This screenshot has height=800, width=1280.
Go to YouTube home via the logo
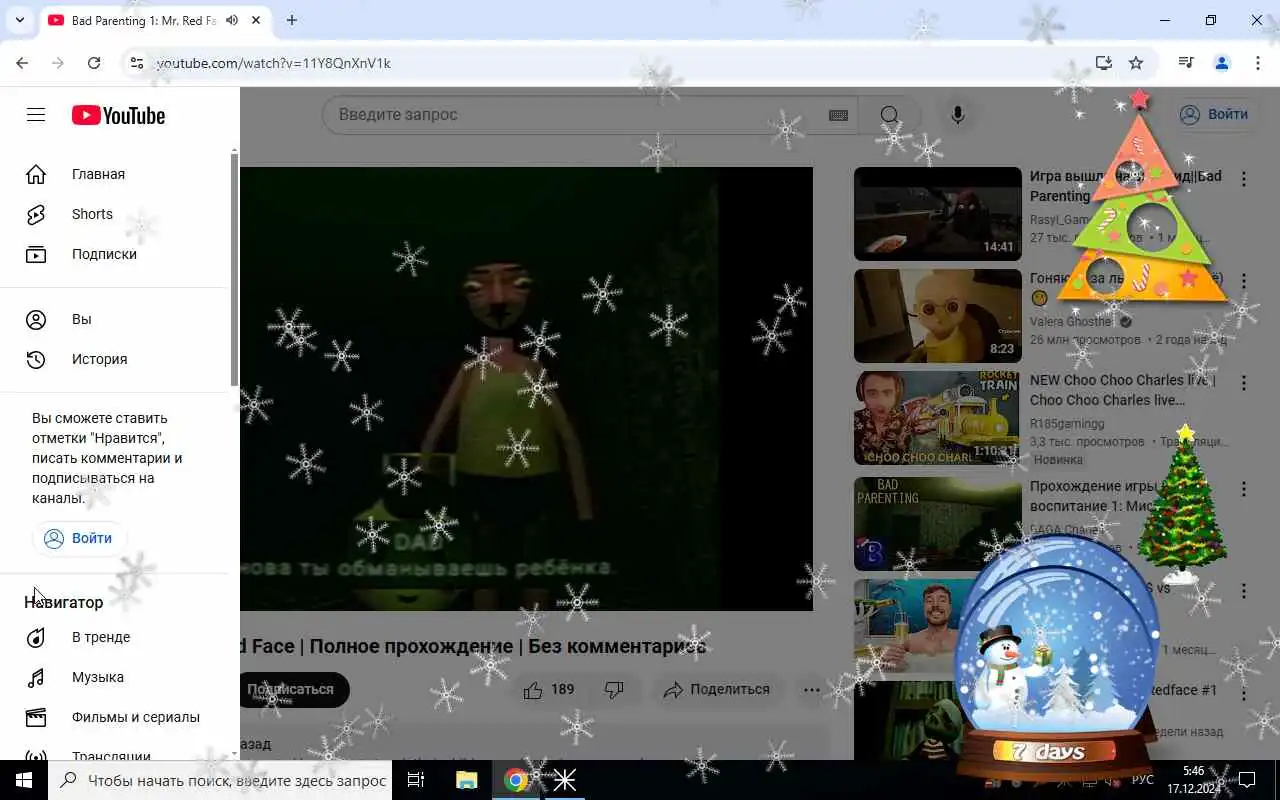[x=118, y=115]
